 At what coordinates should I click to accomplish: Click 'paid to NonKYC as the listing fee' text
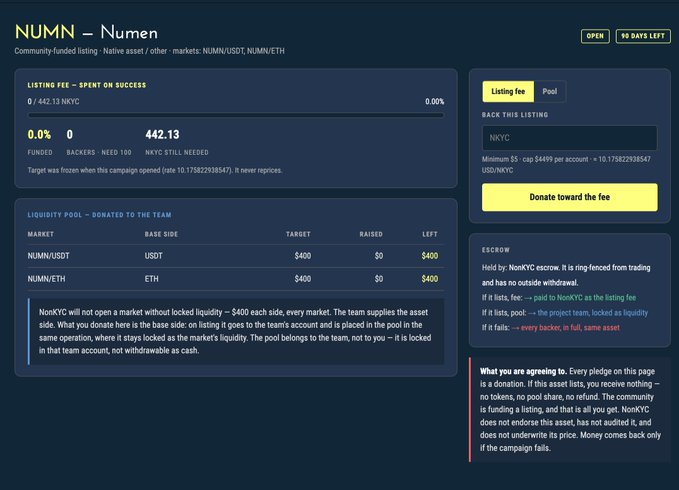pyautogui.click(x=585, y=298)
